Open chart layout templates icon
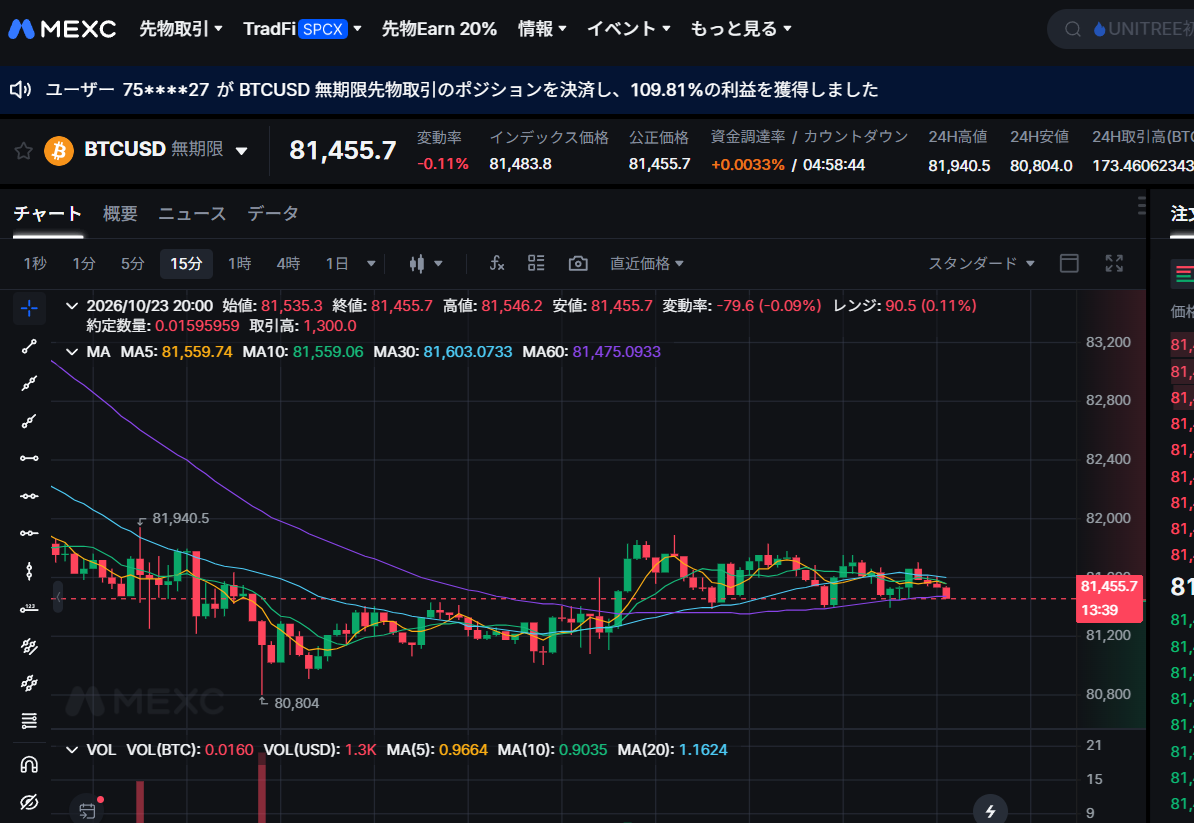 point(536,263)
